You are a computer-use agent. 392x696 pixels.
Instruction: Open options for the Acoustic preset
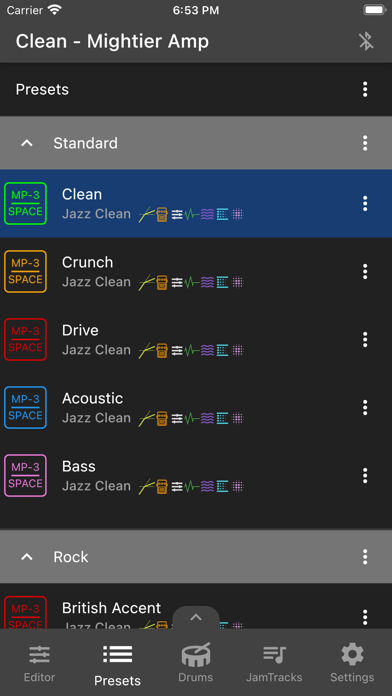[x=365, y=407]
